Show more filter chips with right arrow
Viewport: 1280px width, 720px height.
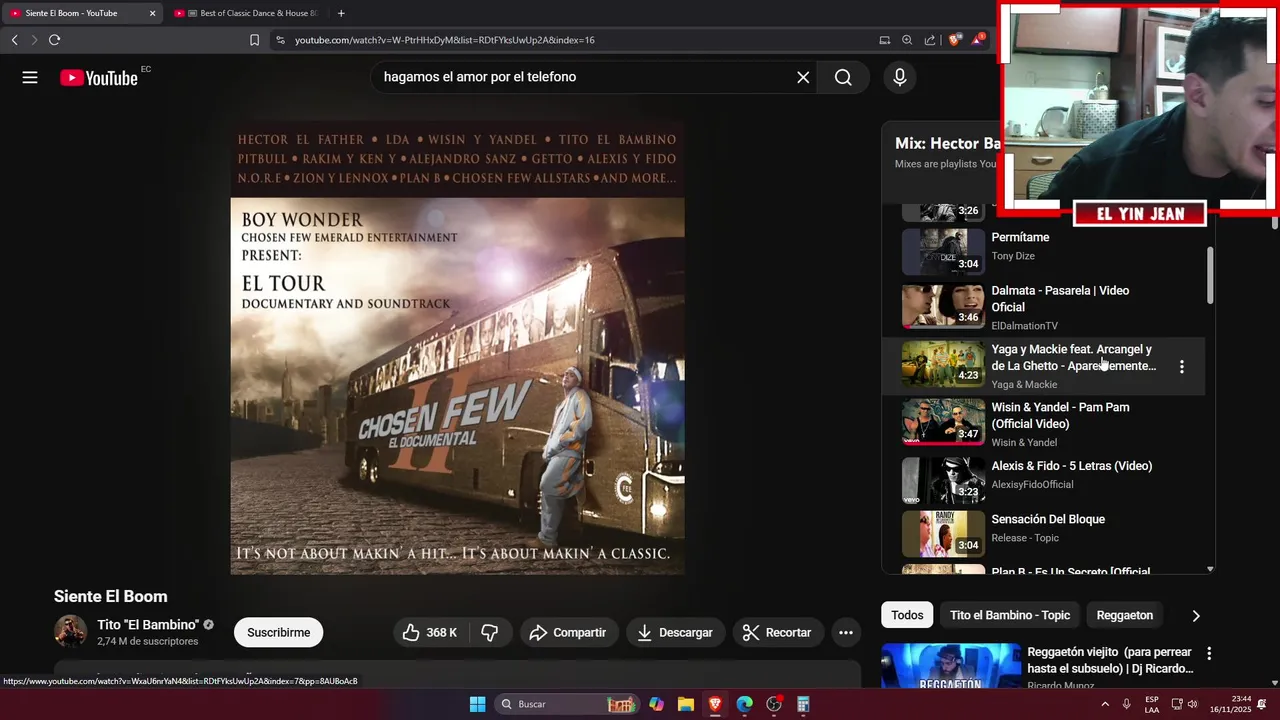point(1196,616)
